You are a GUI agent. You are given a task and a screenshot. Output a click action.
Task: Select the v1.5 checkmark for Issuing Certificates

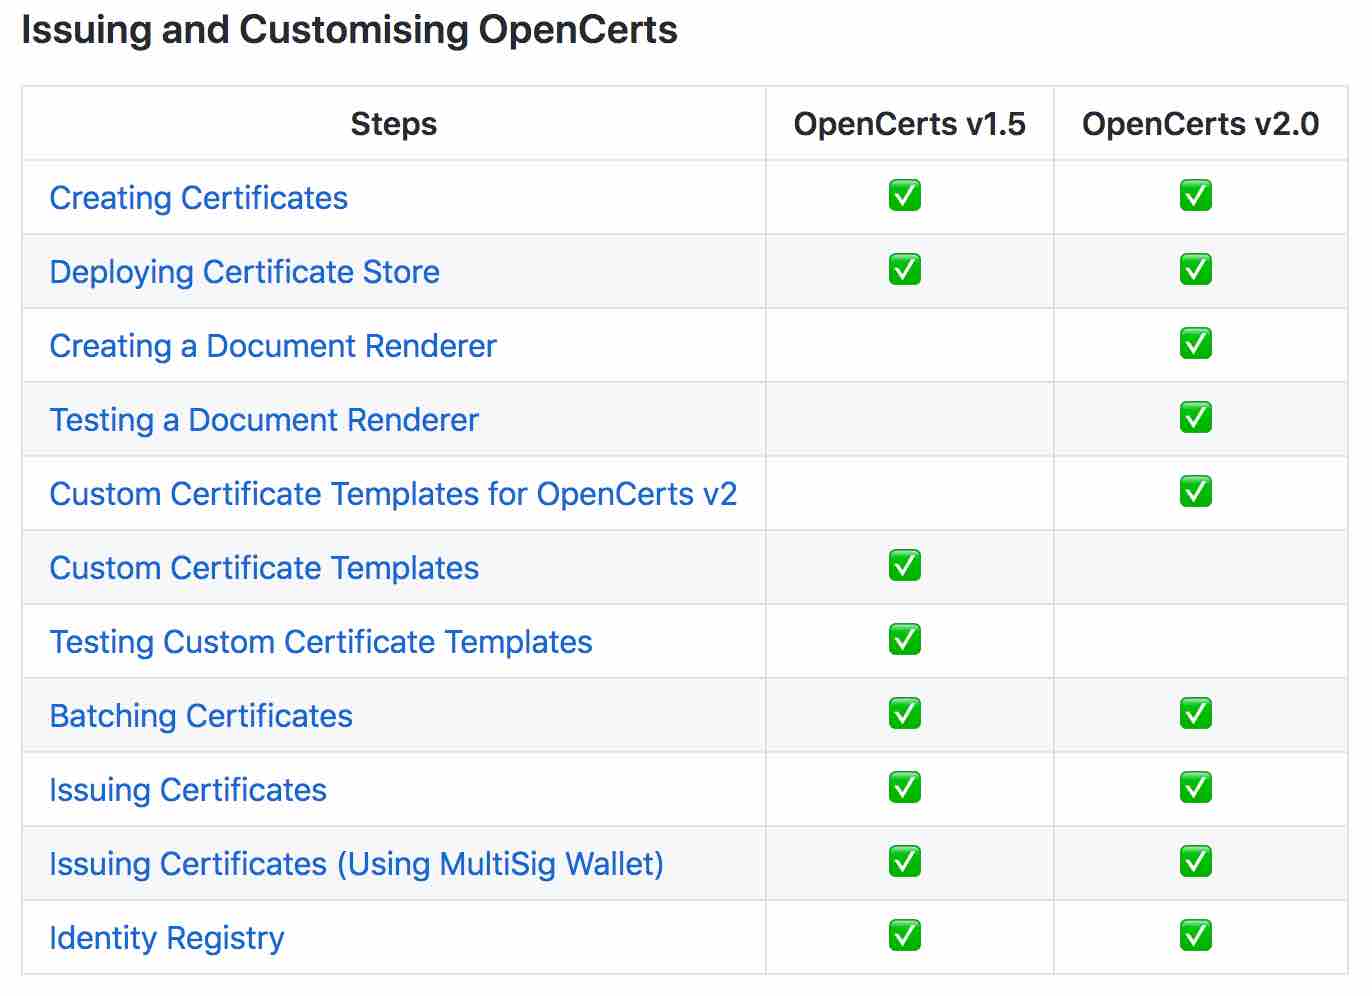click(x=905, y=787)
